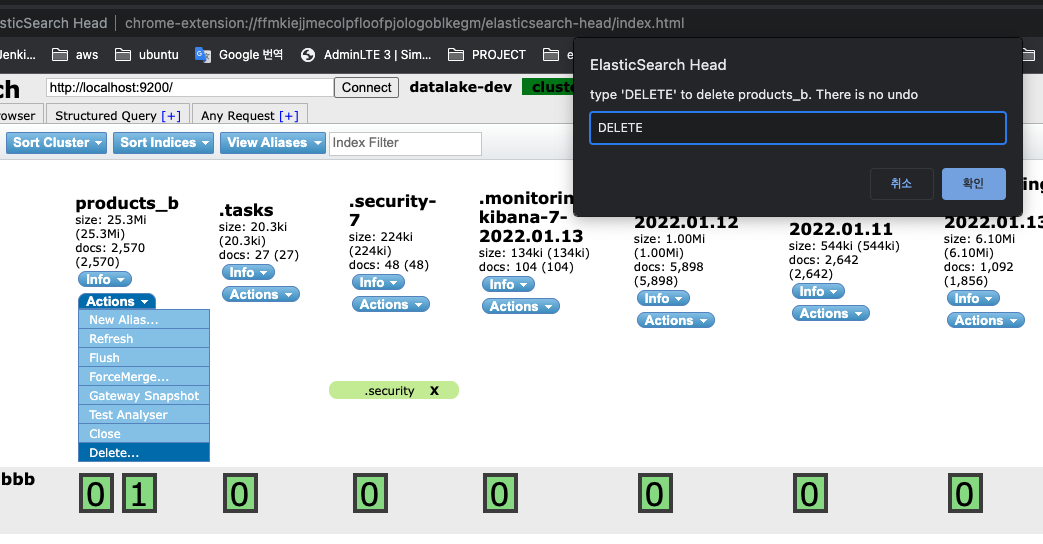The height and width of the screenshot is (544, 1043).
Task: Expand Info for index with 5,898 docs
Action: pyautogui.click(x=663, y=299)
